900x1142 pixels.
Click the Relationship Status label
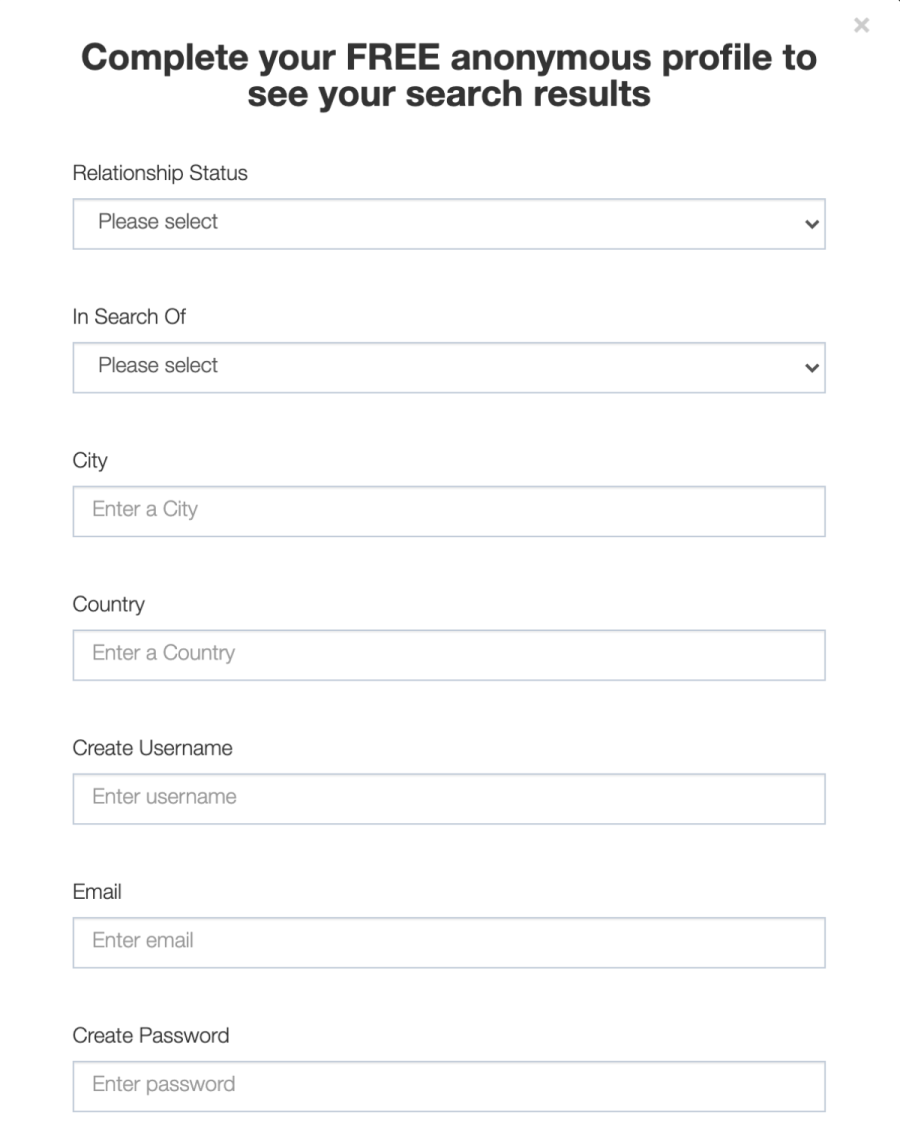160,173
